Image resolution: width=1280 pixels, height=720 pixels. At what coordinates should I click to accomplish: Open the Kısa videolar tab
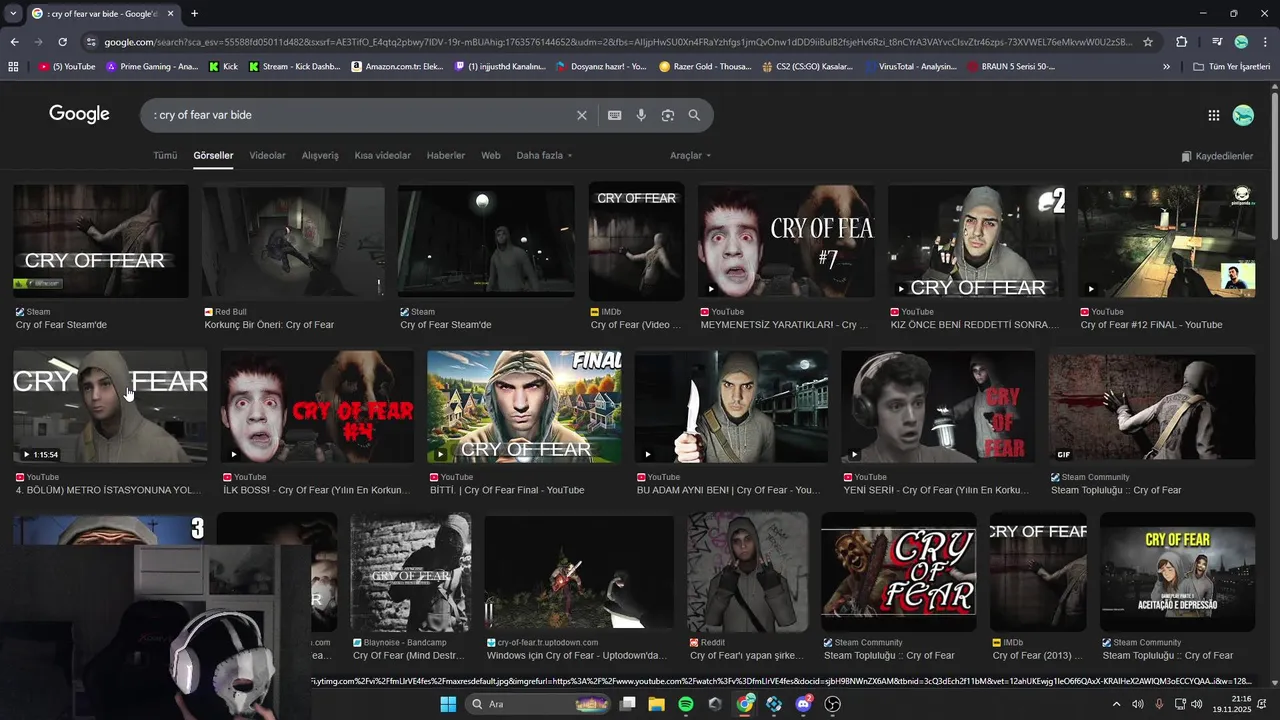tap(382, 156)
